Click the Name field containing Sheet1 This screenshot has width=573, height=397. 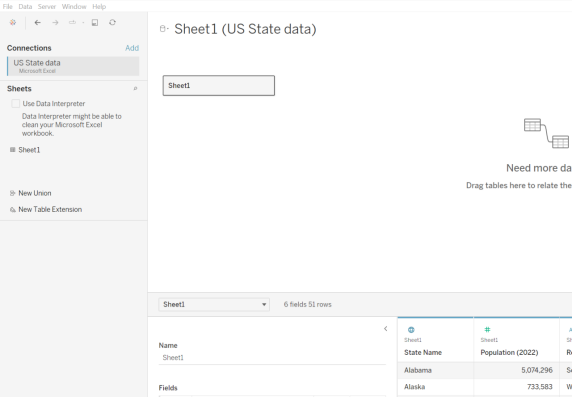[272, 358]
